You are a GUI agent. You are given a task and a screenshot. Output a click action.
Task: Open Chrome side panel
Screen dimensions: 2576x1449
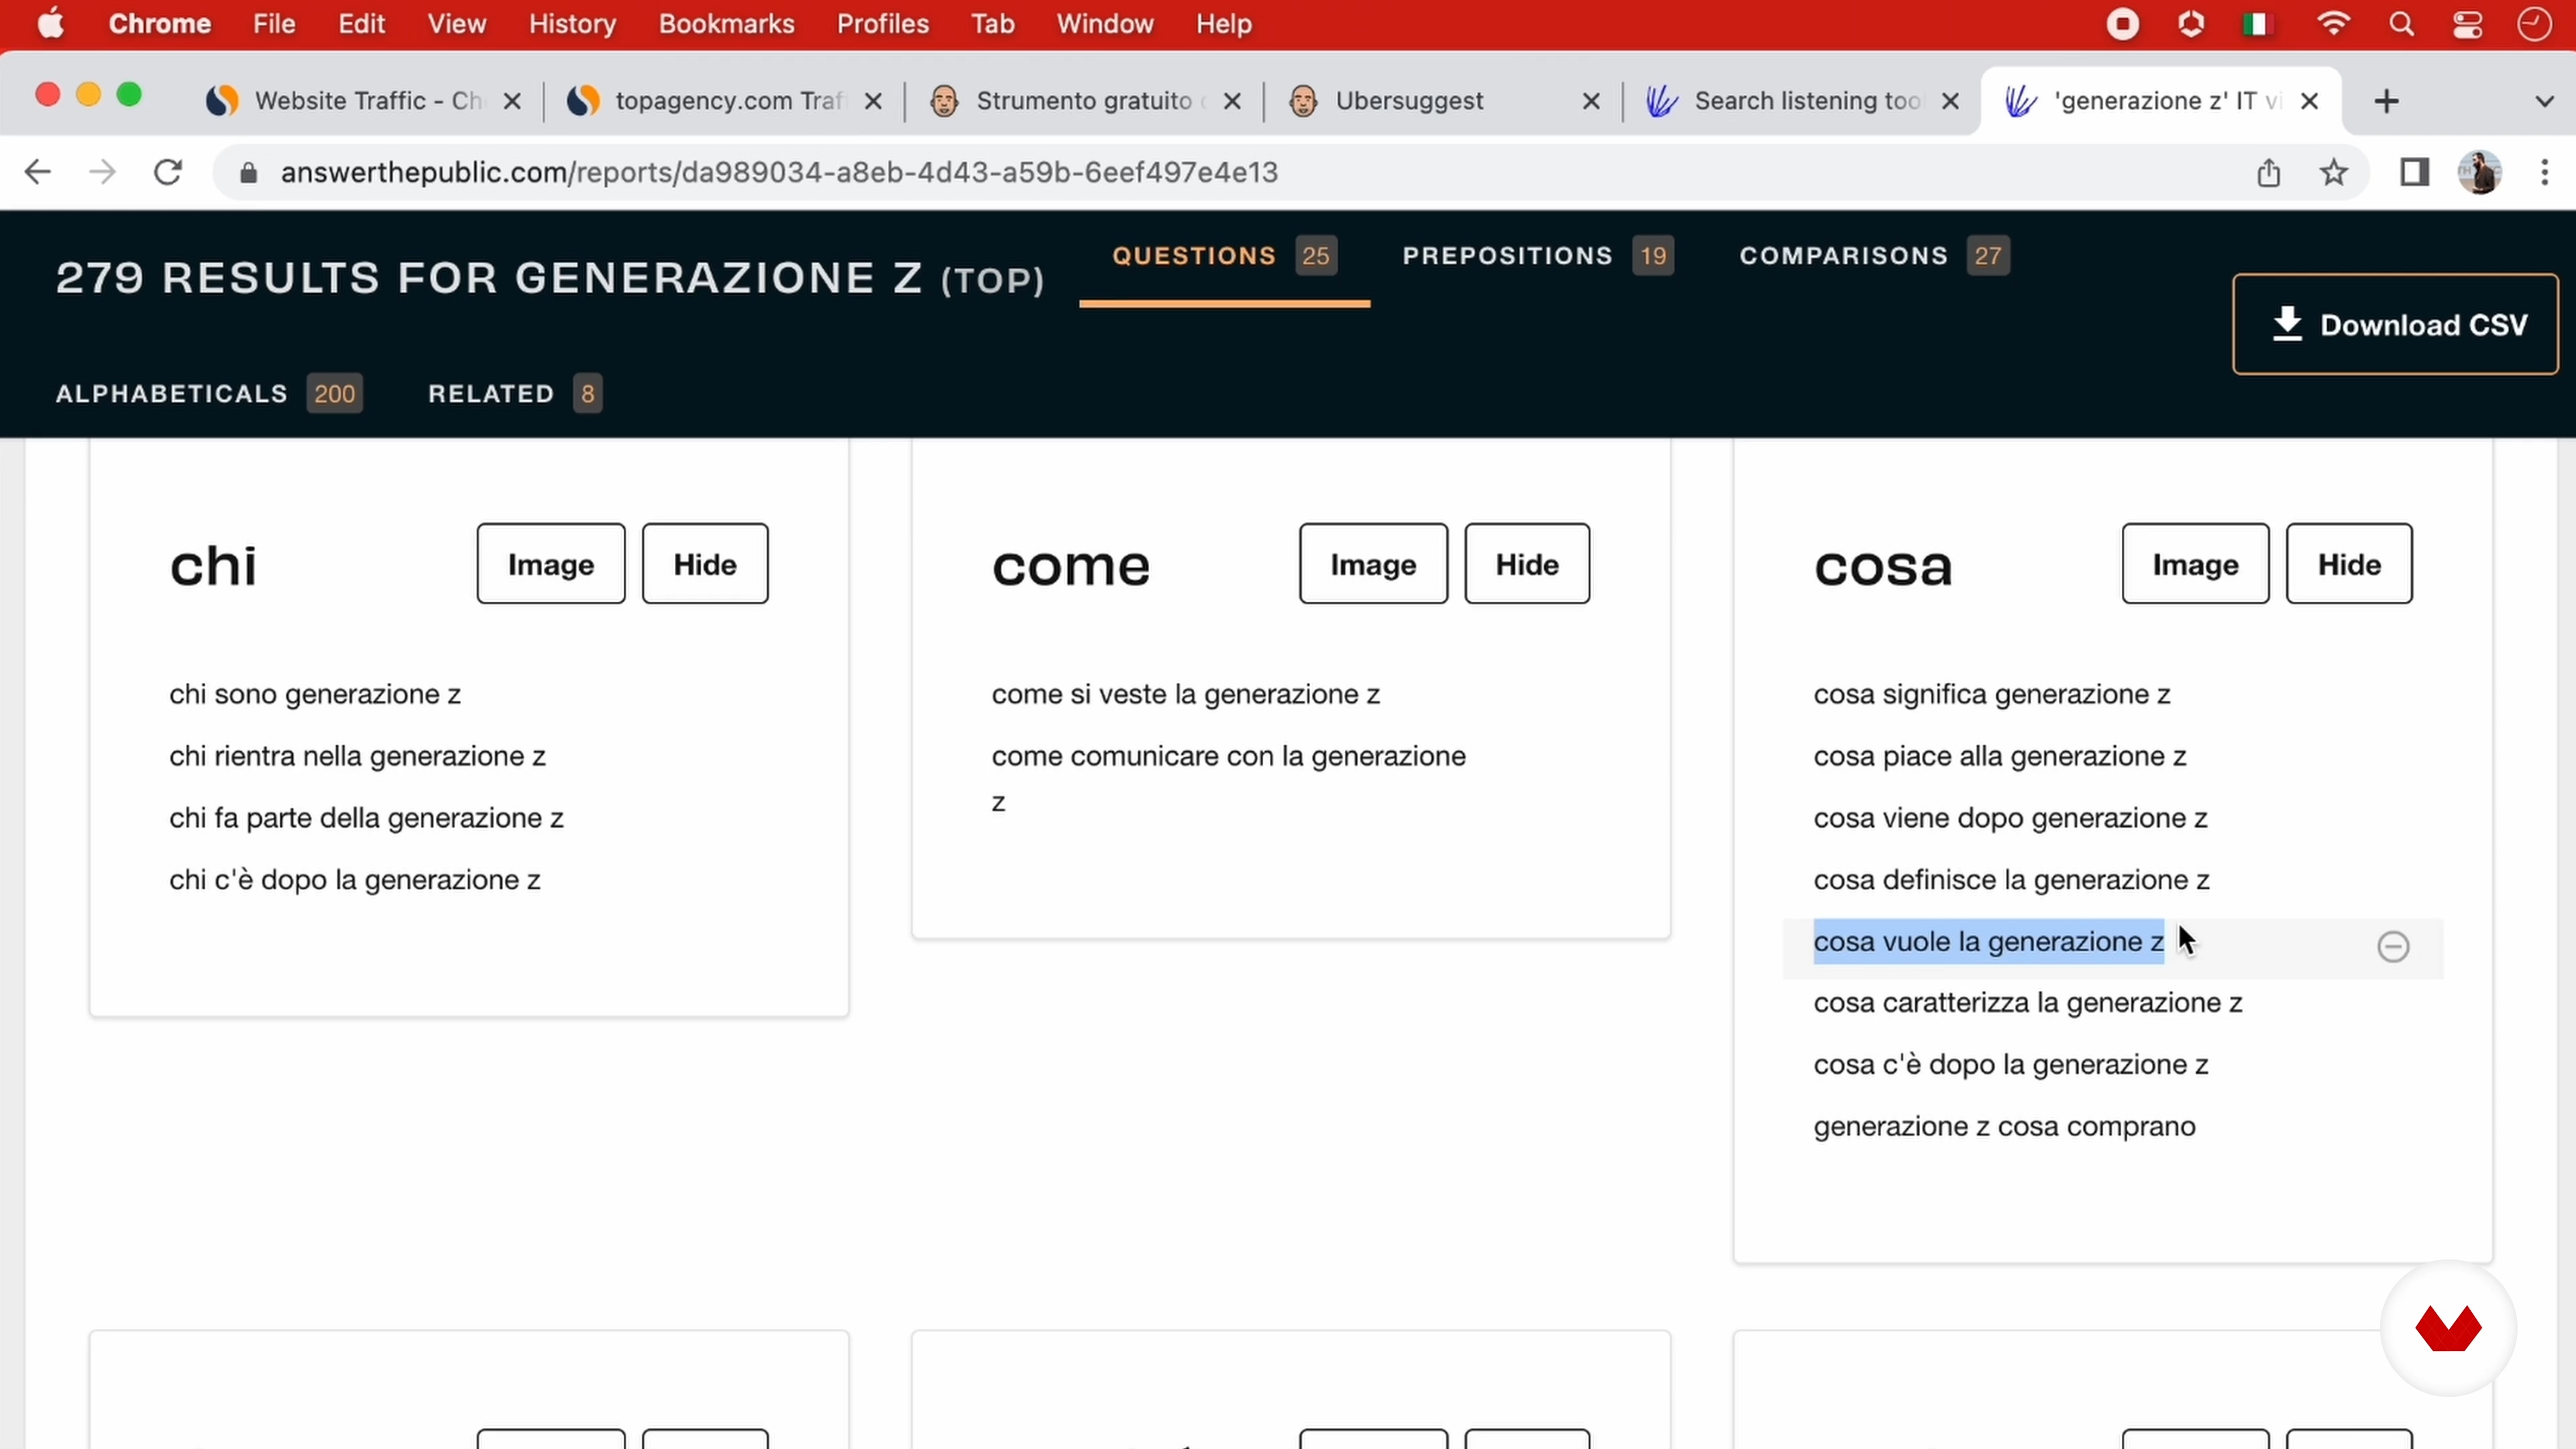(x=2414, y=172)
